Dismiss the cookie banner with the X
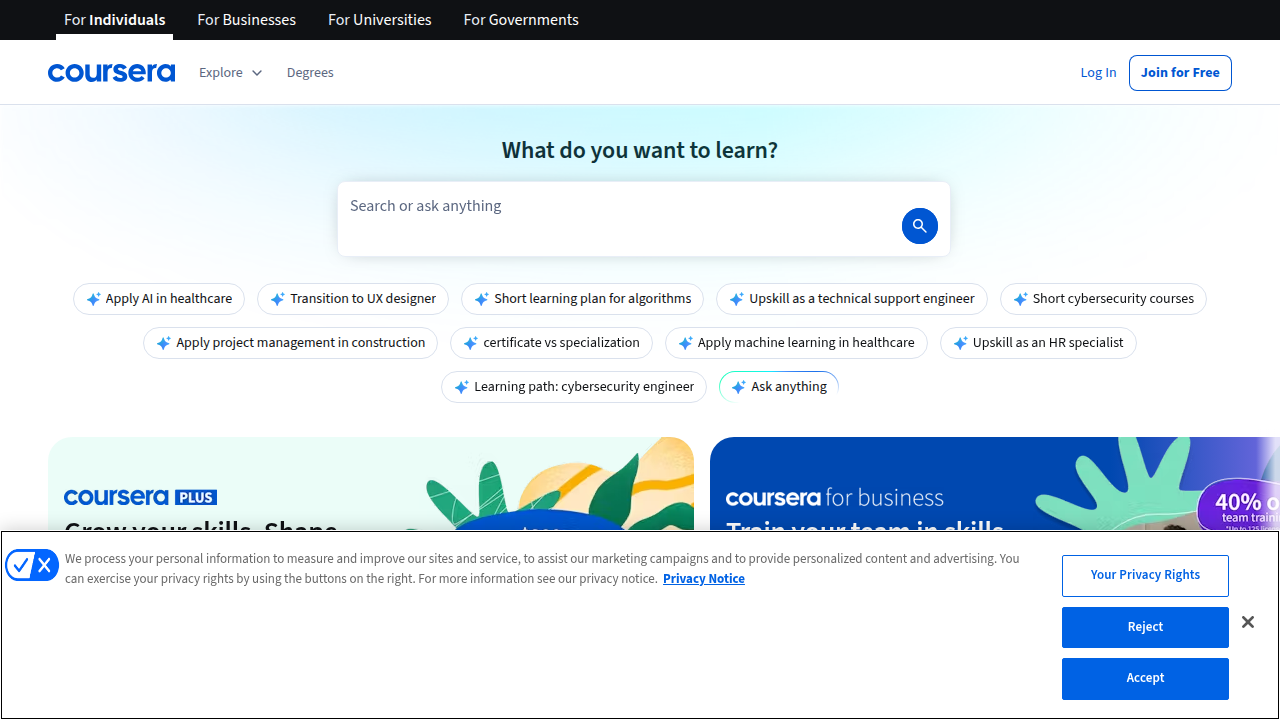 click(1247, 622)
